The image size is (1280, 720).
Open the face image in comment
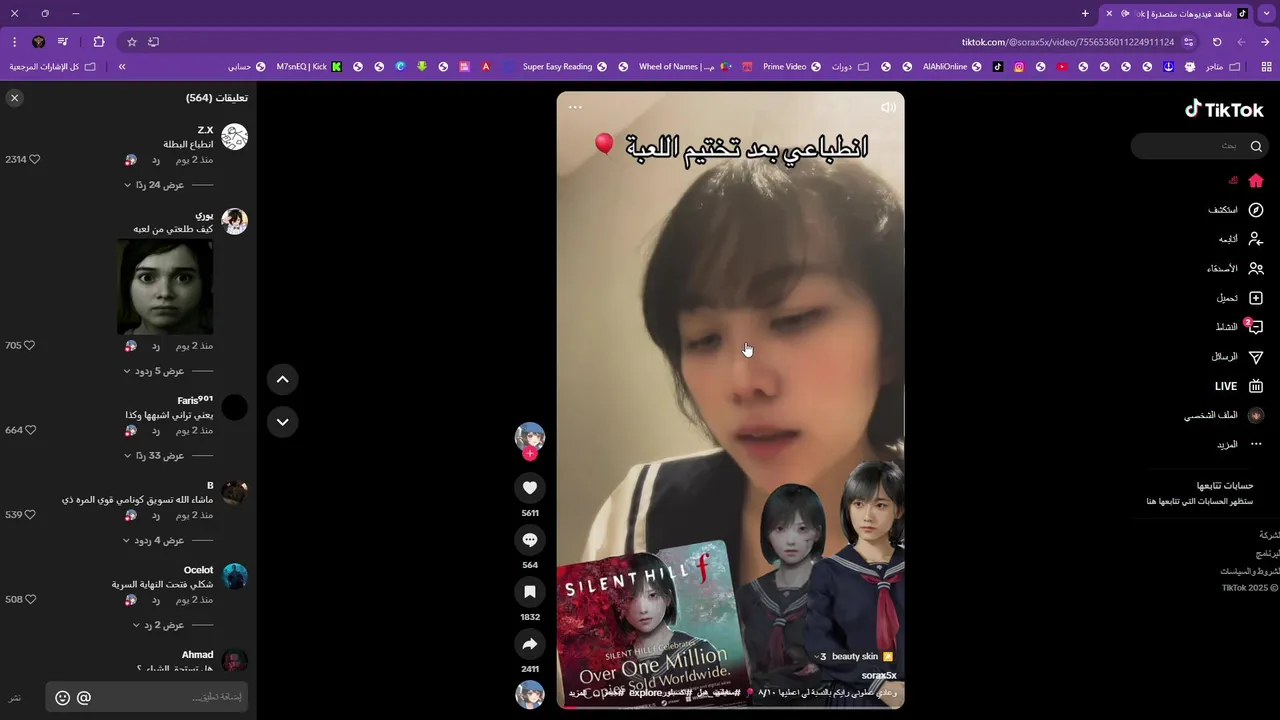[165, 287]
